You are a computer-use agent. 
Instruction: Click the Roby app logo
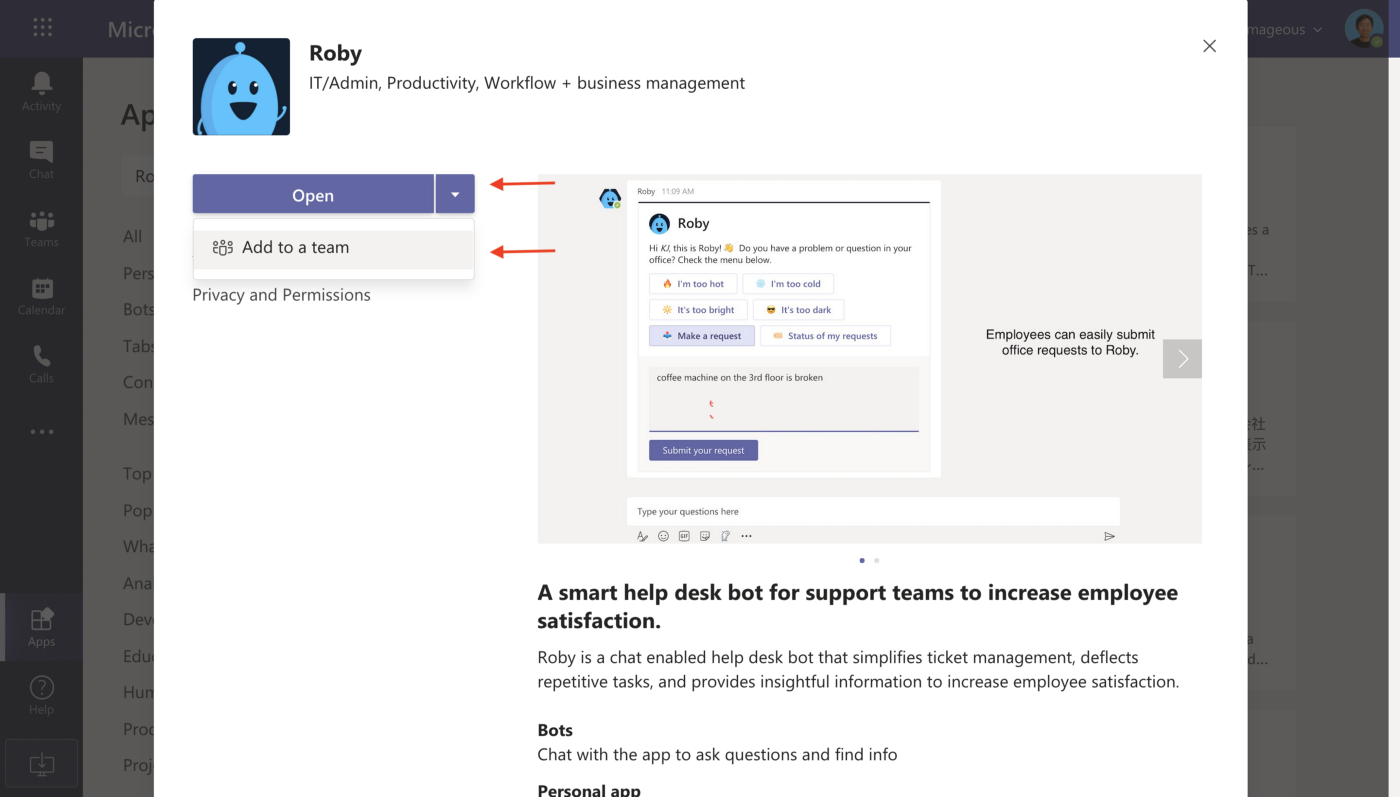[x=241, y=87]
